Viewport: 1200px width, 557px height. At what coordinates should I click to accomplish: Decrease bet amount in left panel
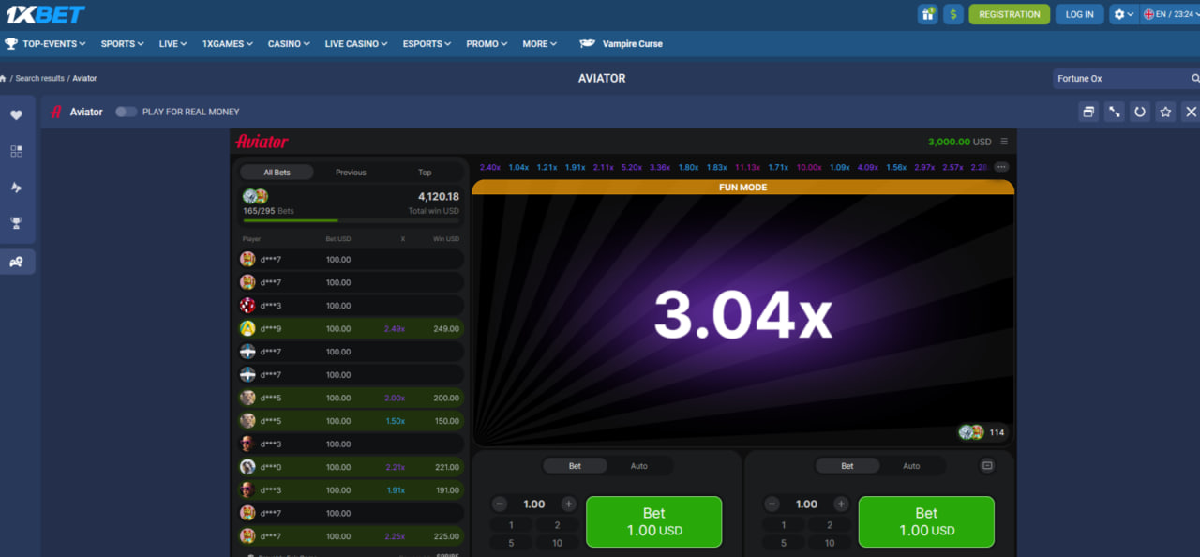500,504
